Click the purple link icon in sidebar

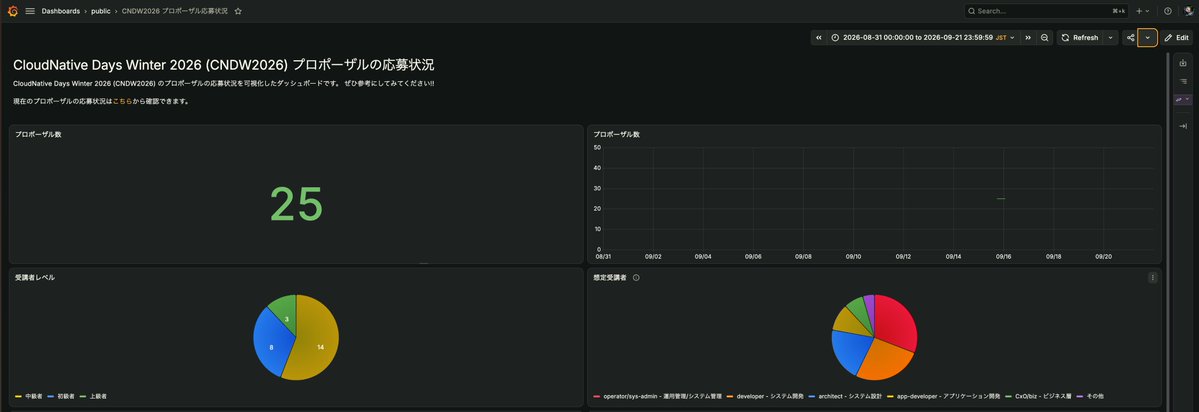1181,99
